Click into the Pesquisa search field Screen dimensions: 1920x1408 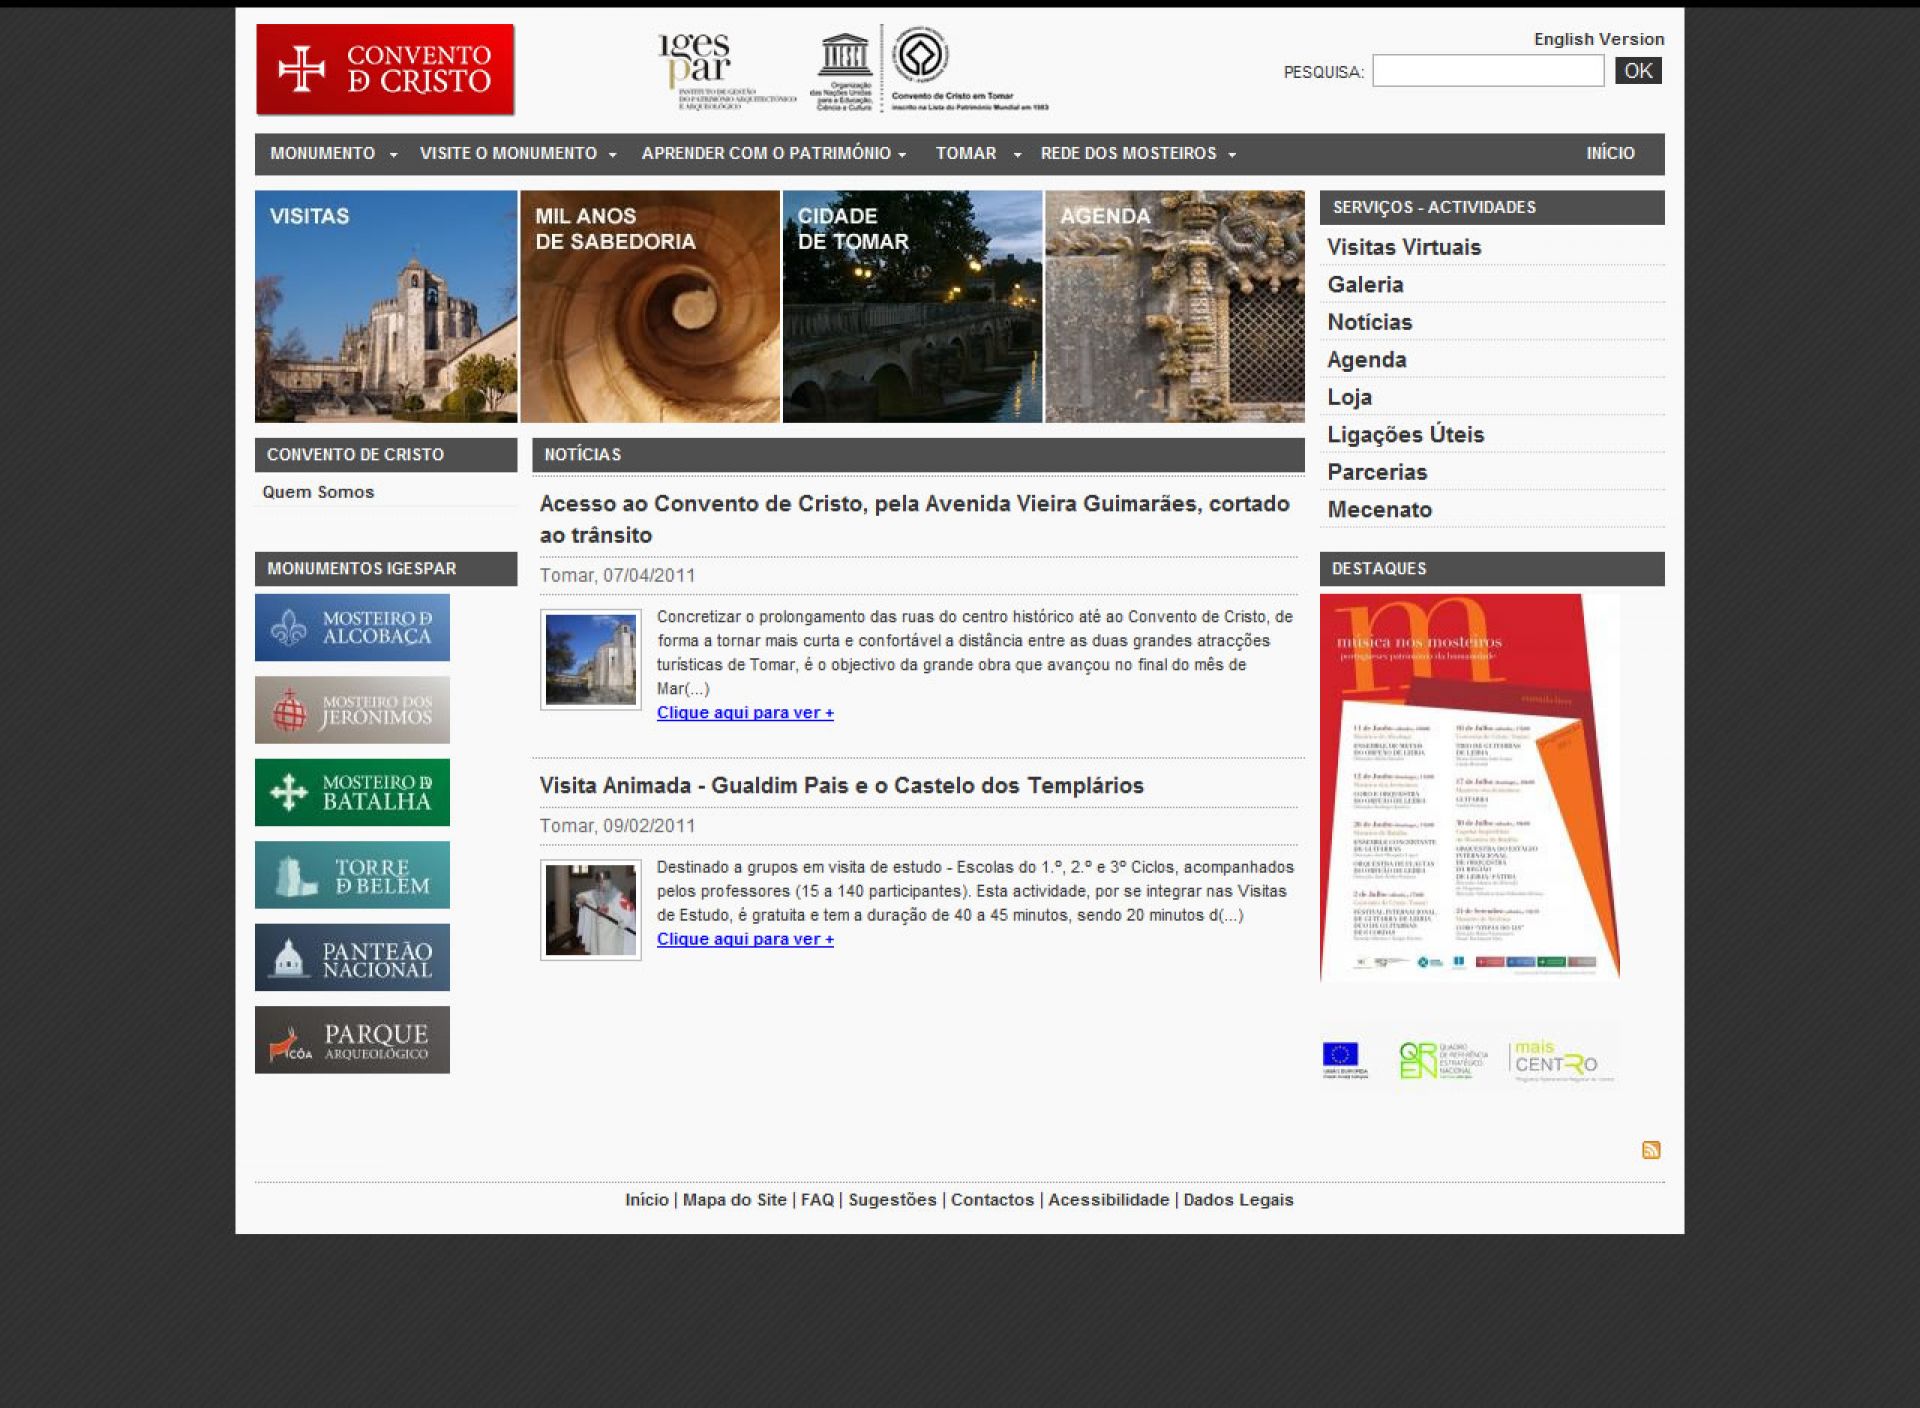1487,71
